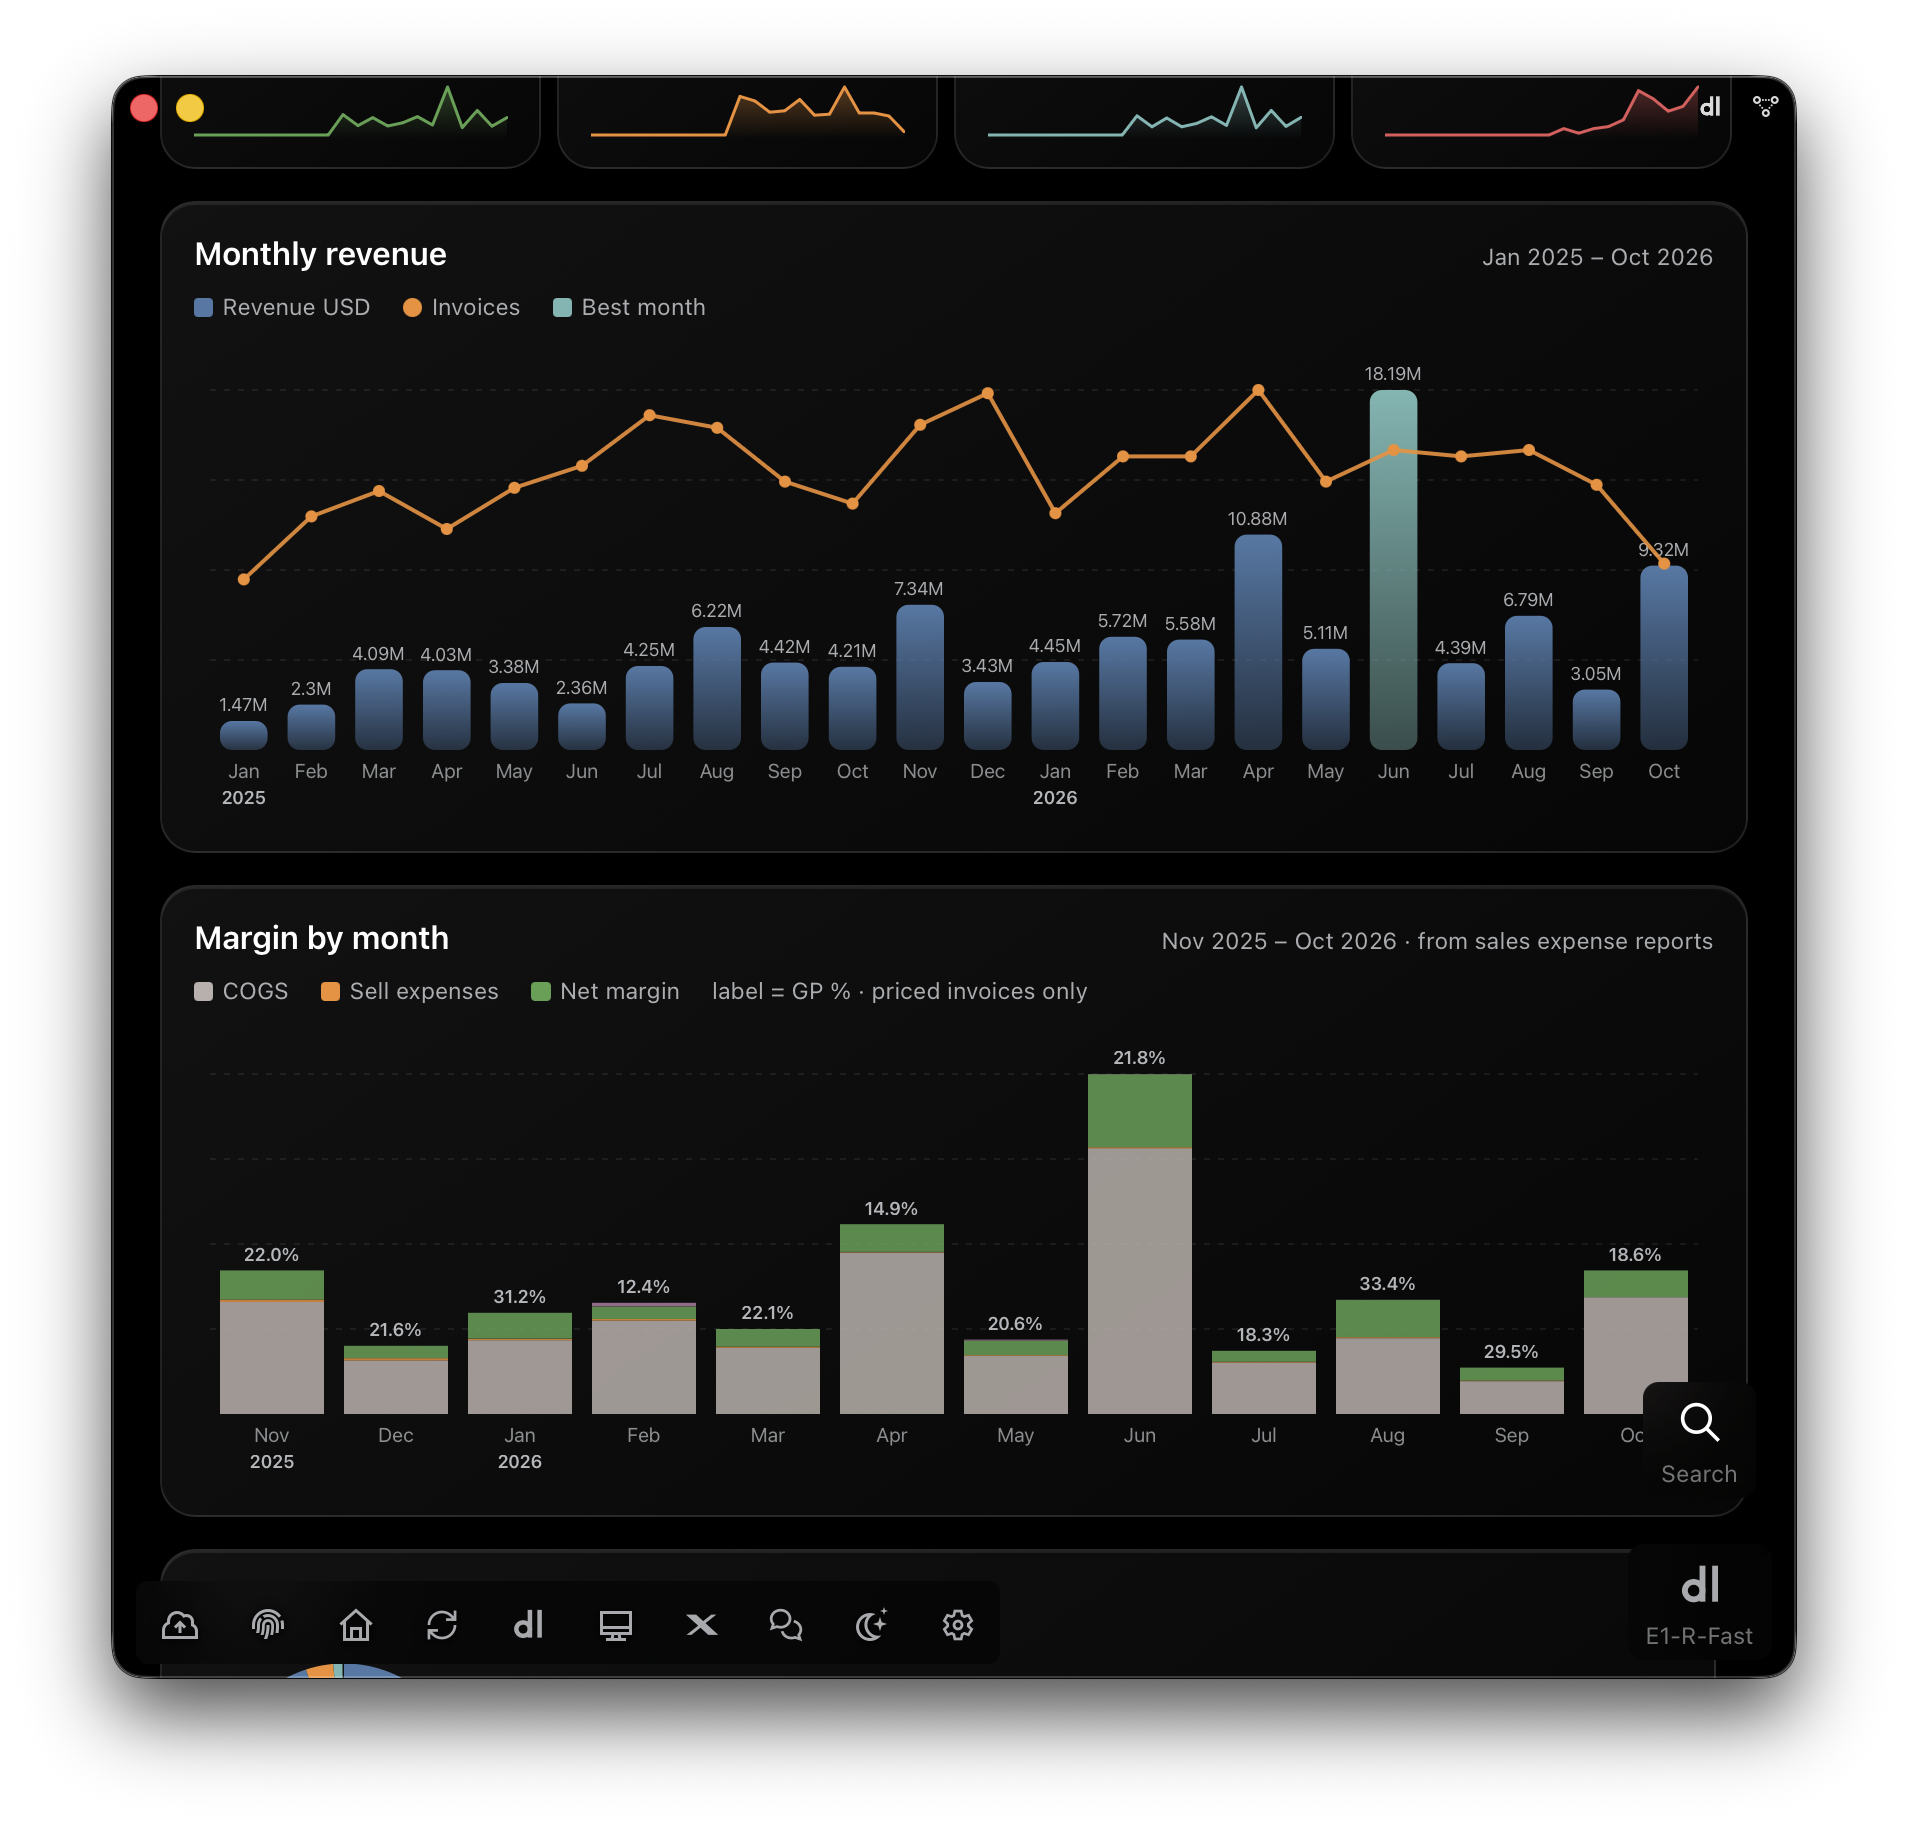This screenshot has height=1826, width=1908.
Task: Select the 21.8% Jun margin bar
Action: click(1139, 1243)
